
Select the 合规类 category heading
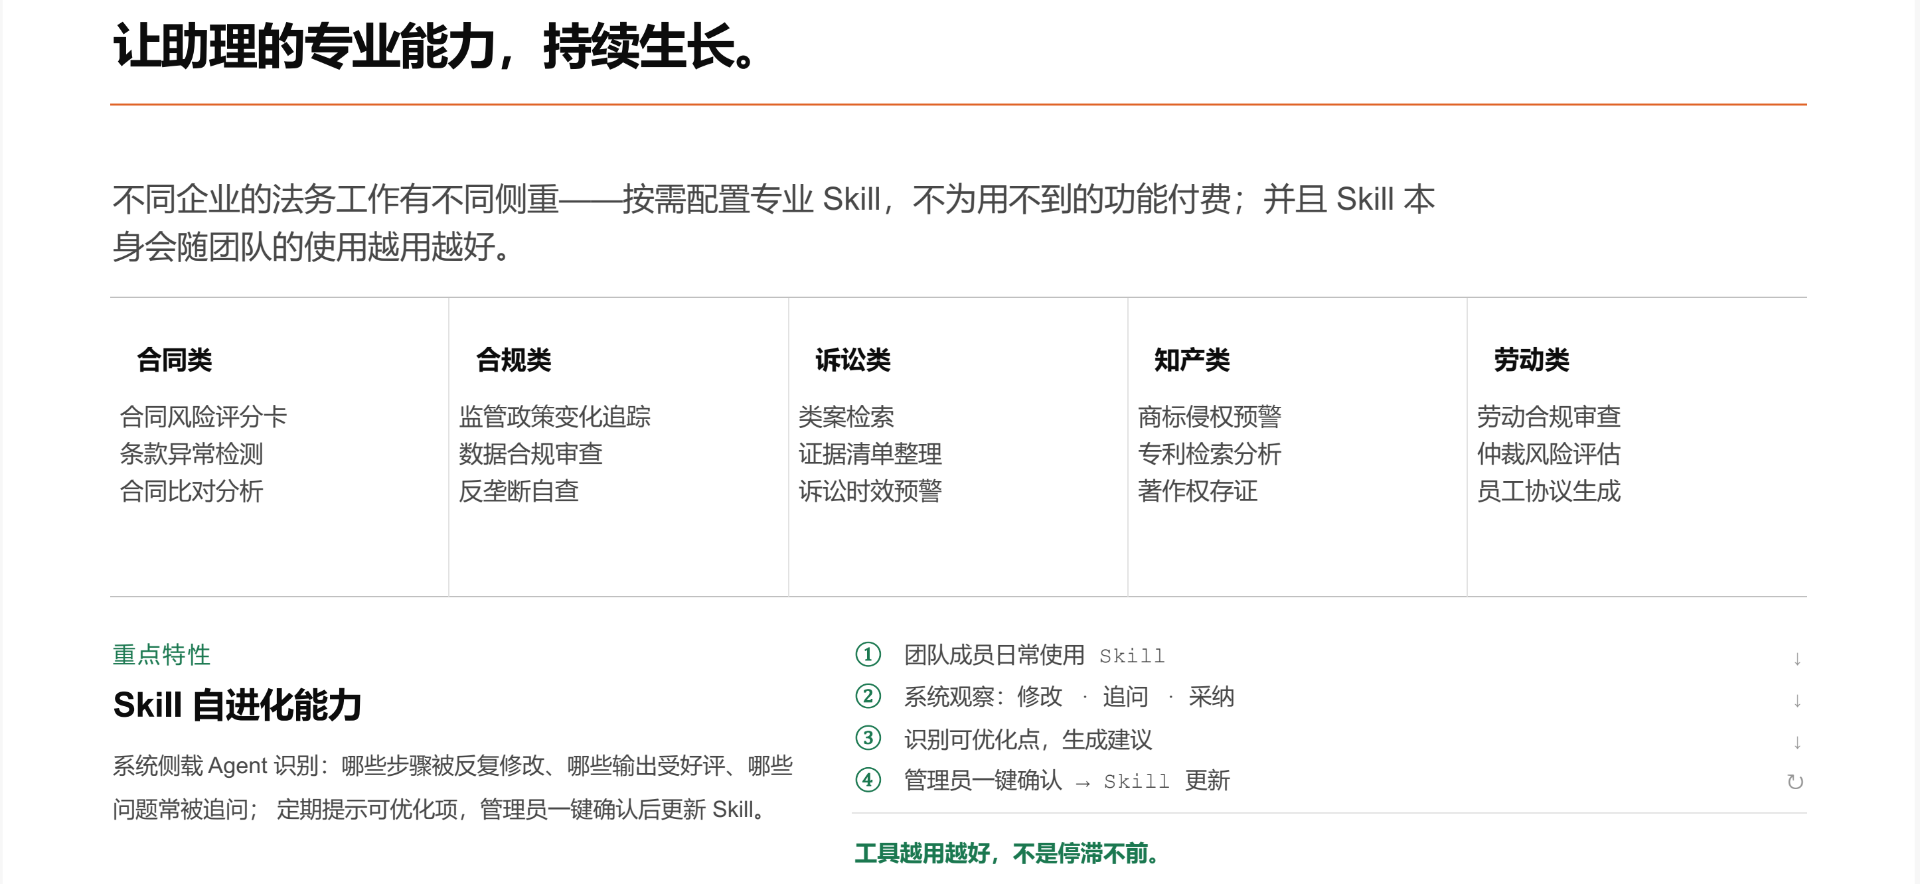tap(514, 360)
